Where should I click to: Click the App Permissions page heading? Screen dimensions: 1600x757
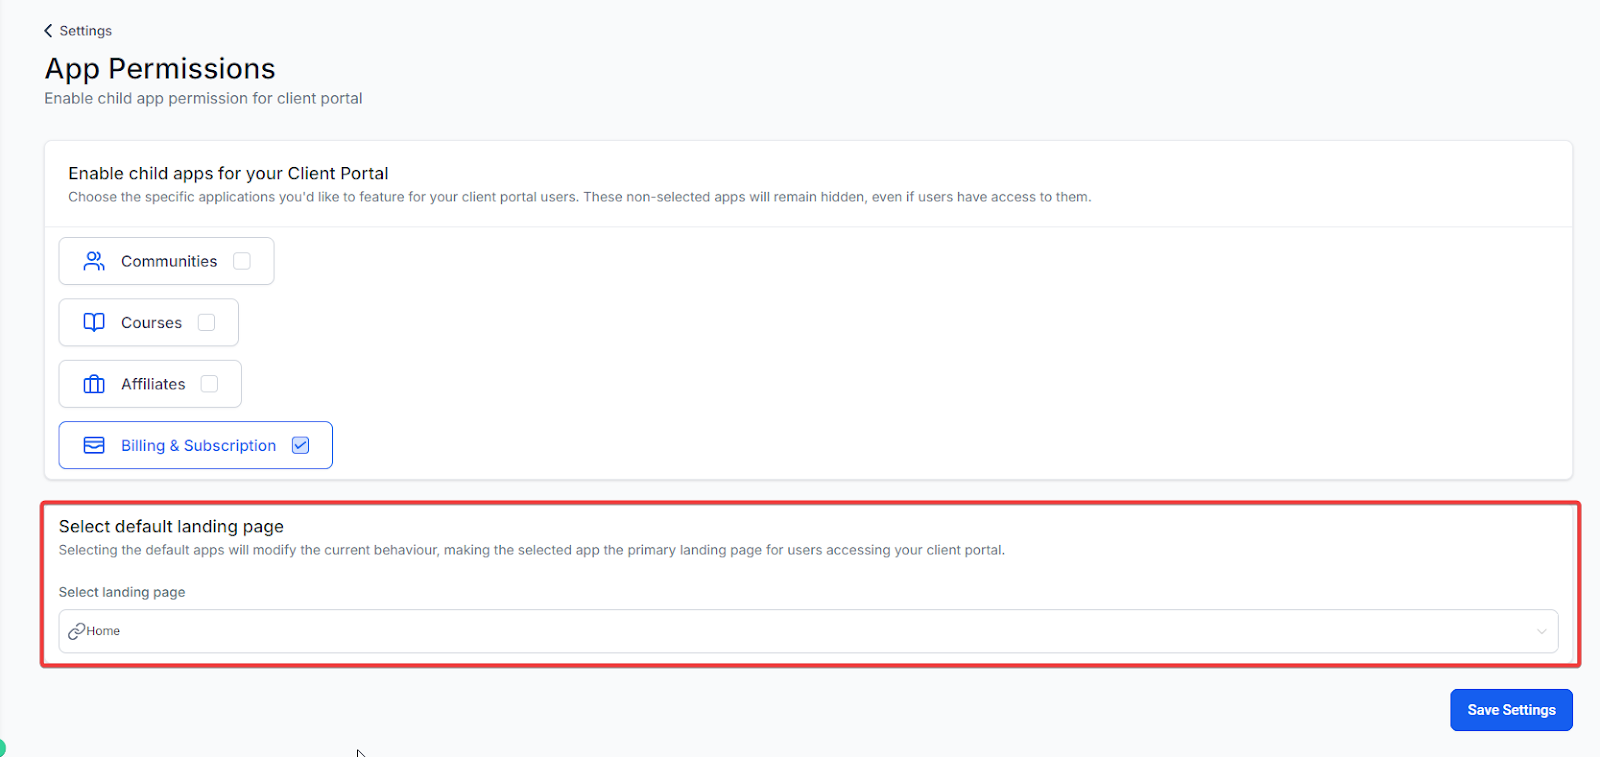point(160,68)
